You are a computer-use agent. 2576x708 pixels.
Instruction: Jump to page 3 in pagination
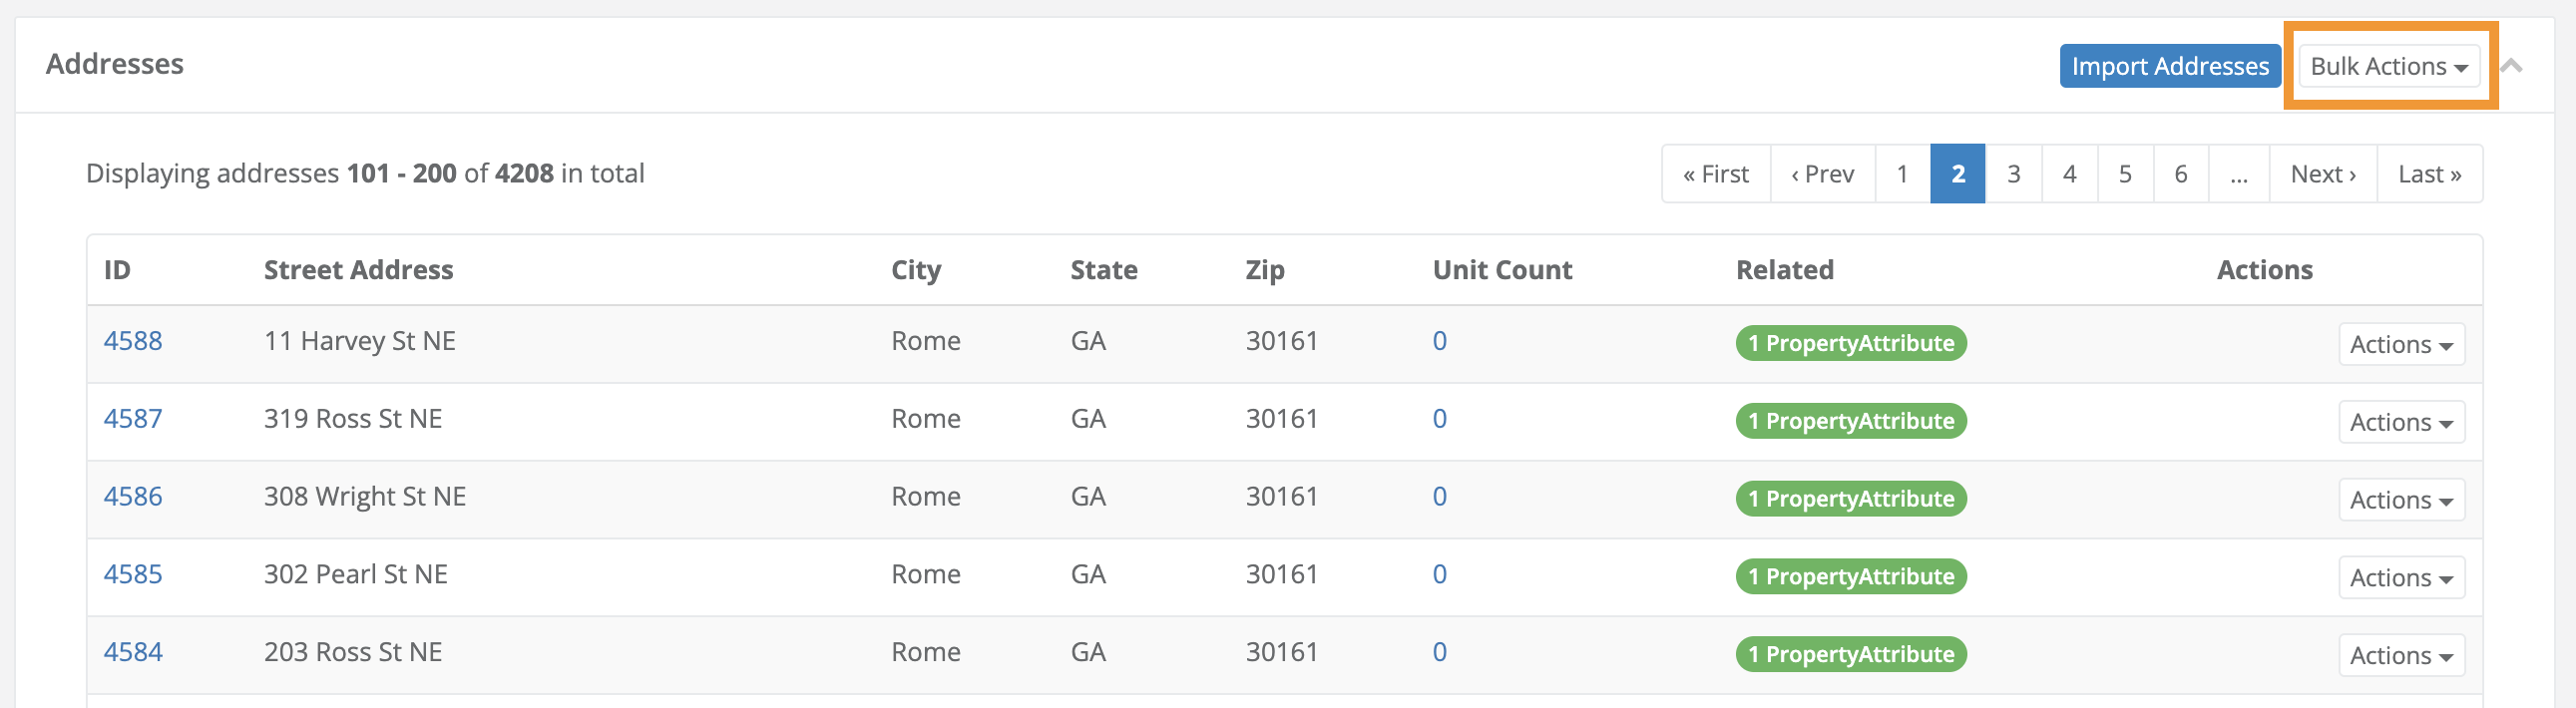coord(2013,174)
